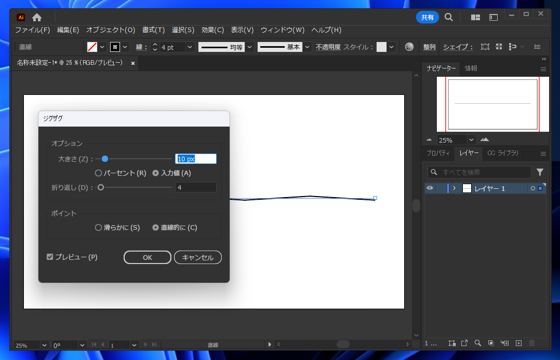Image resolution: width=560 pixels, height=360 pixels.
Task: Click the 不透明度 opacity link
Action: pos(328,47)
